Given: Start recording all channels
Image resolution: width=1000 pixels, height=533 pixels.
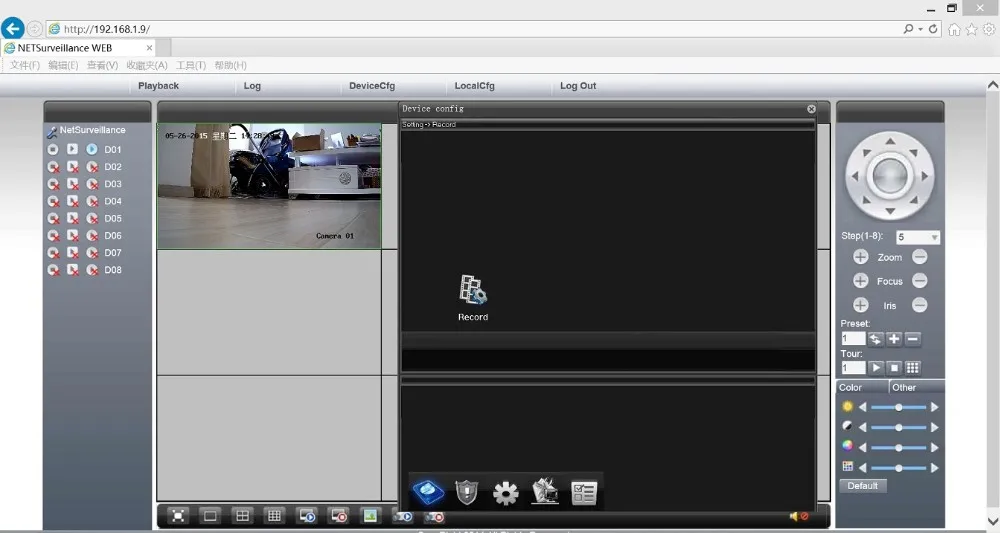Looking at the screenshot, I should coord(402,516).
